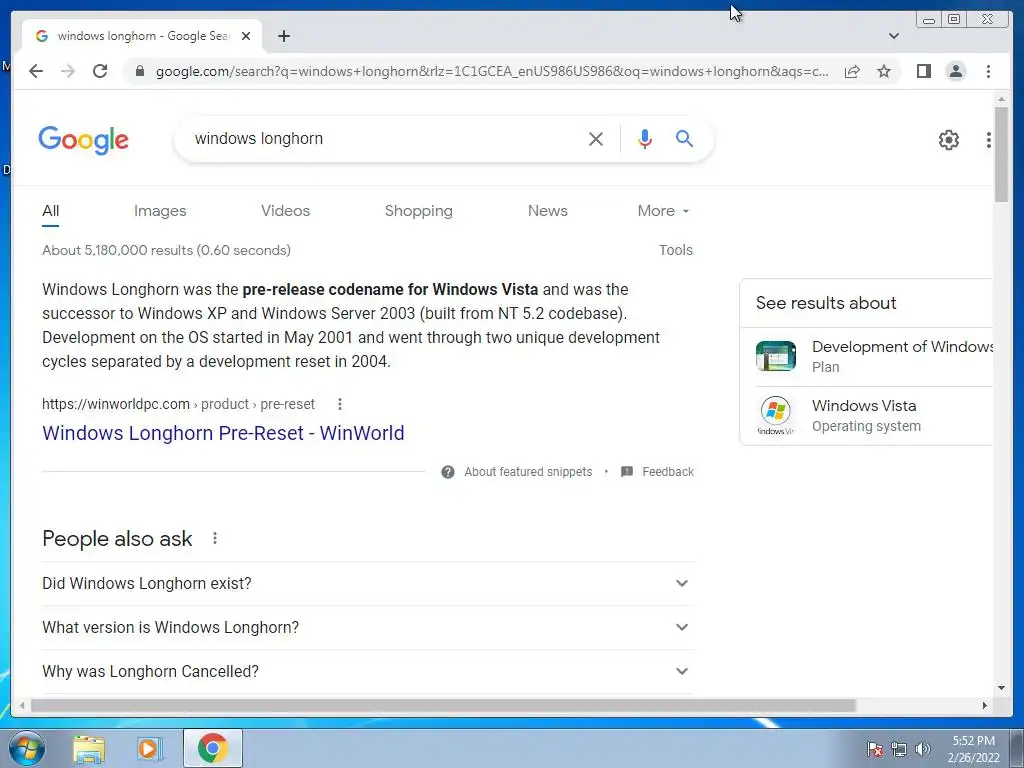Screen dimensions: 1024x768
Task: Click the scrollbar up arrow
Action: point(1002,99)
